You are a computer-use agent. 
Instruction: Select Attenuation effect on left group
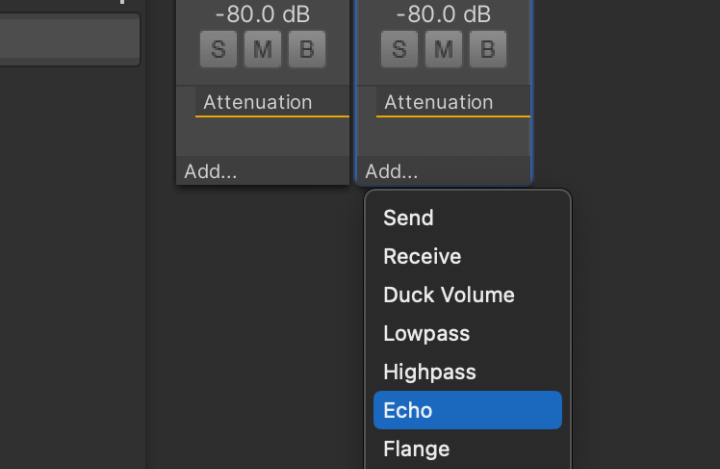point(258,102)
